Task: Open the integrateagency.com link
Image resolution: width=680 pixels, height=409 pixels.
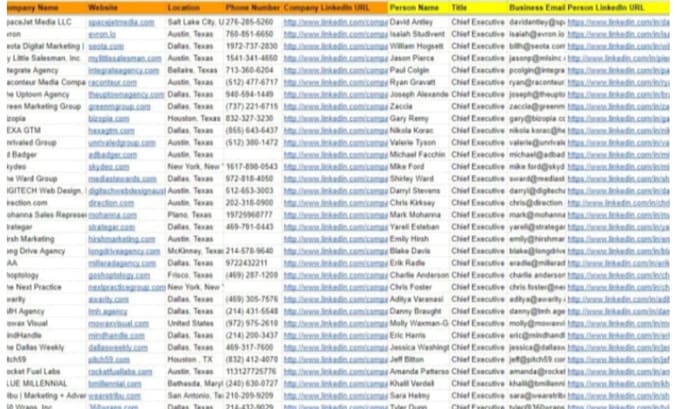Action: 124,71
